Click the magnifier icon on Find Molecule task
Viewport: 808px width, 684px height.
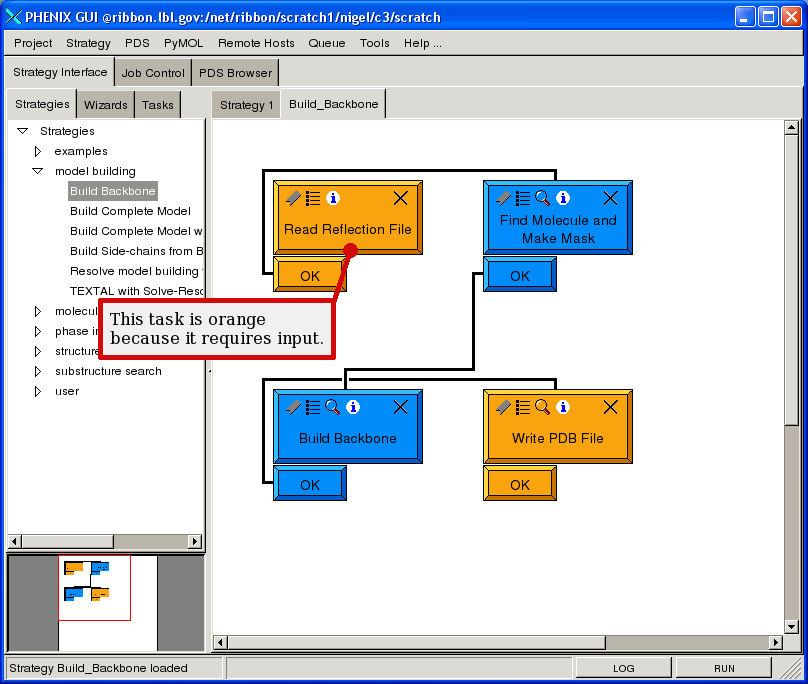point(542,198)
